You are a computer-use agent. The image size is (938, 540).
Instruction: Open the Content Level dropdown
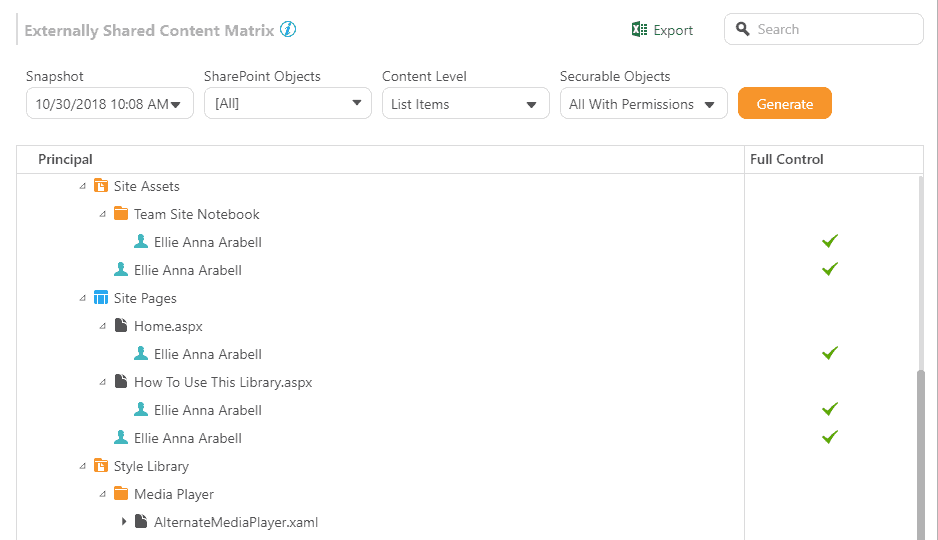[x=465, y=104]
